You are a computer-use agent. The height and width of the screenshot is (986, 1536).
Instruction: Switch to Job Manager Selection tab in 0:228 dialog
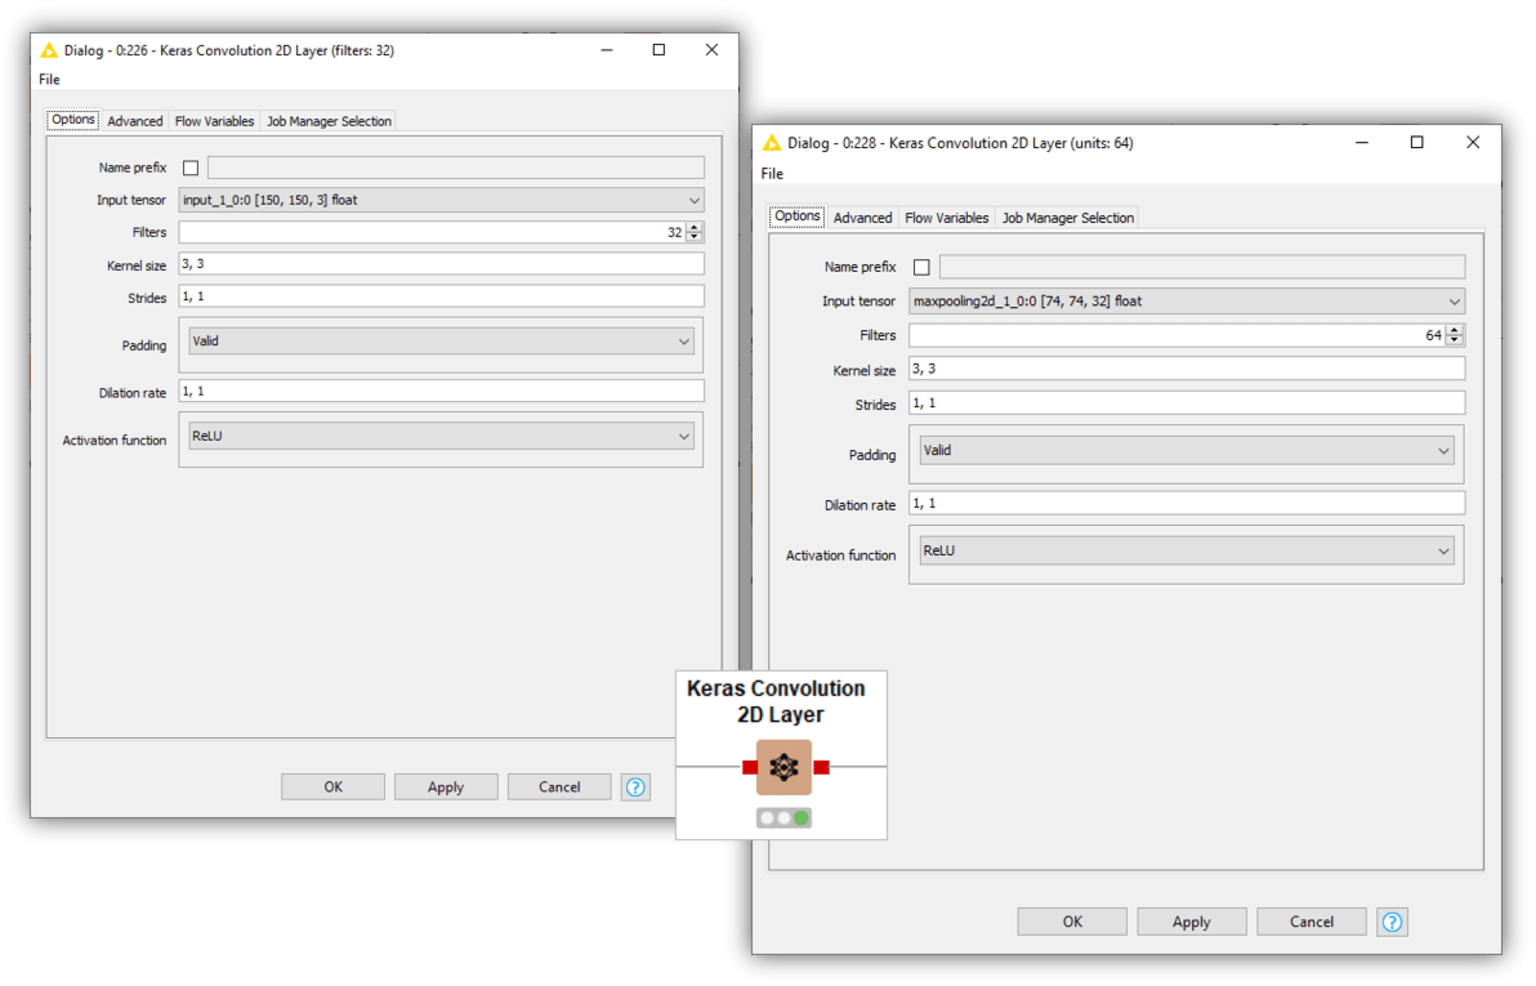pyautogui.click(x=1068, y=218)
